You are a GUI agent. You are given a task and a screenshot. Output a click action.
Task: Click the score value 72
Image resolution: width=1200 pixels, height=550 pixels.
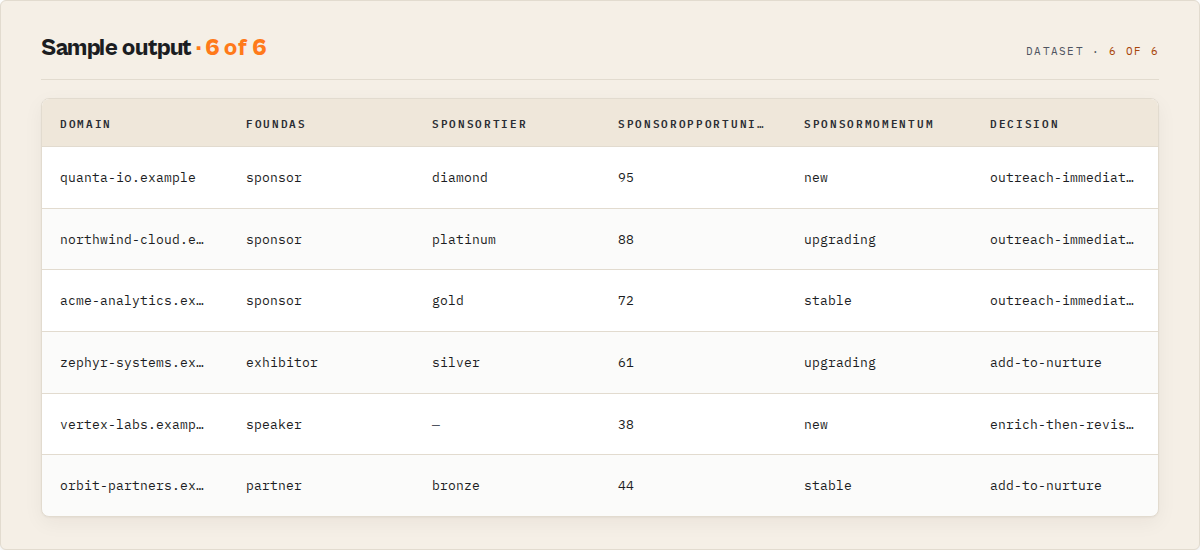626,301
